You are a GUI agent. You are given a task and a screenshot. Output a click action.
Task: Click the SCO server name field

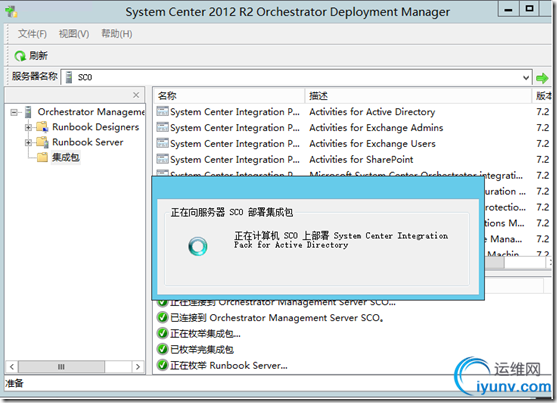296,77
